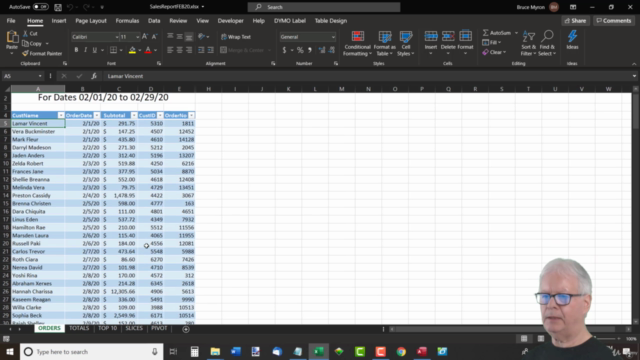The image size is (640, 360).
Task: Click the Delete cells icon
Action: (x=448, y=37)
